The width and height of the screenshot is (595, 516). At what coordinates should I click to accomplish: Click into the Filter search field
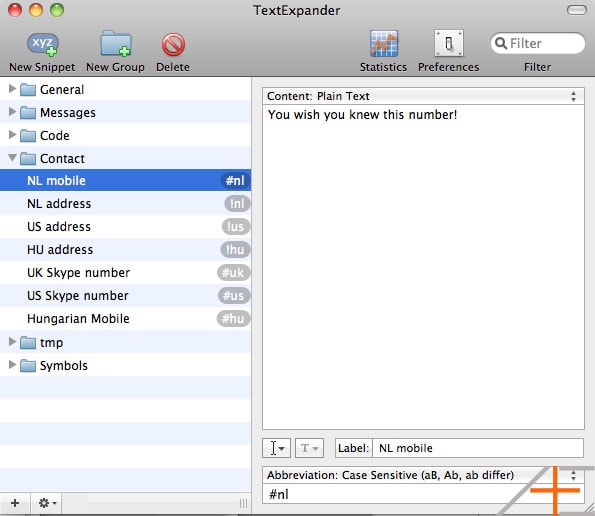(x=537, y=43)
